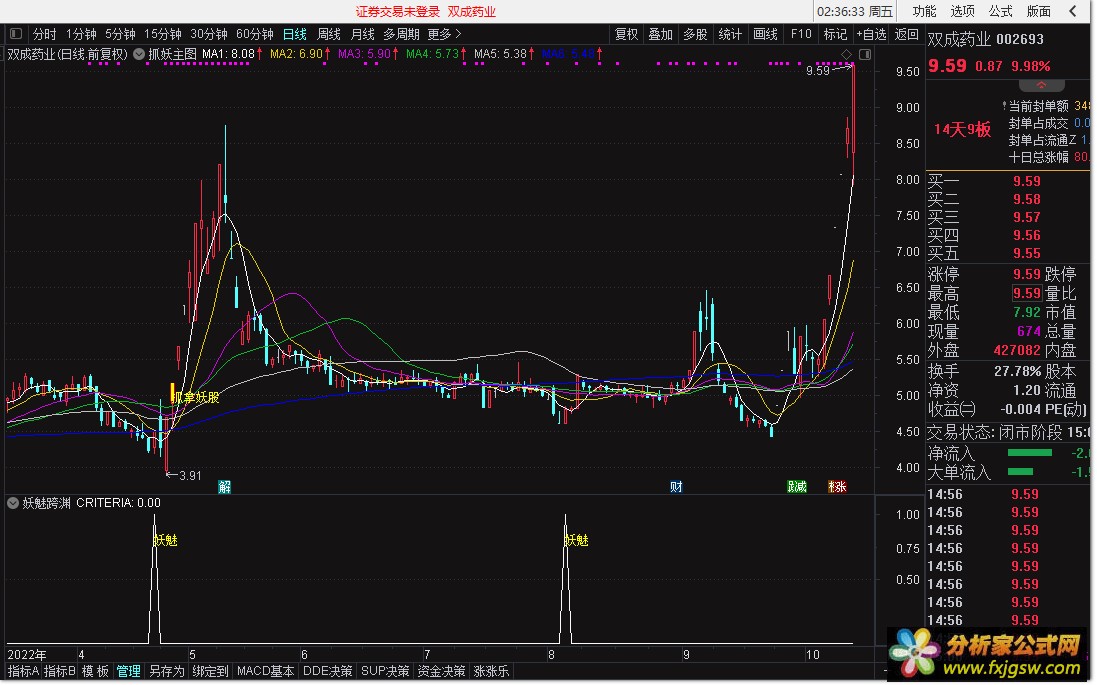Screen dimensions: 1097x685
Task: Open the 多股 multi-stock view
Action: [695, 34]
